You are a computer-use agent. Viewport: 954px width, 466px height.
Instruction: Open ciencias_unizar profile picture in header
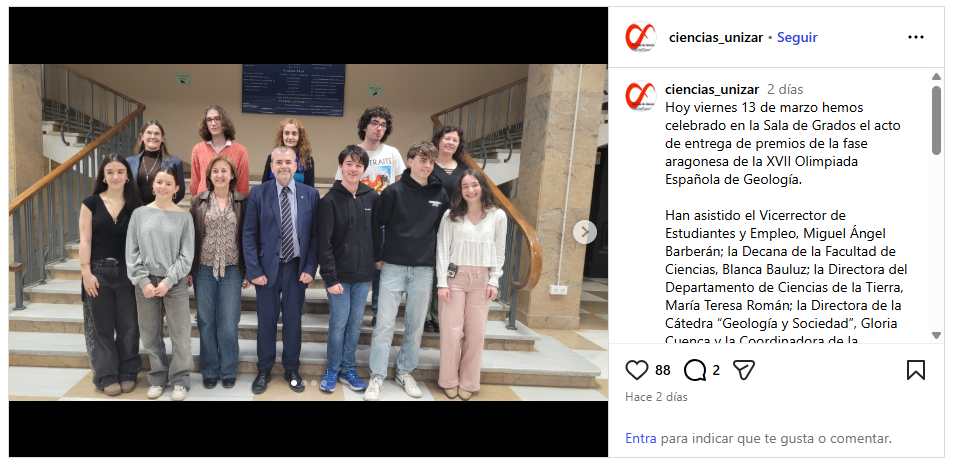[x=641, y=37]
